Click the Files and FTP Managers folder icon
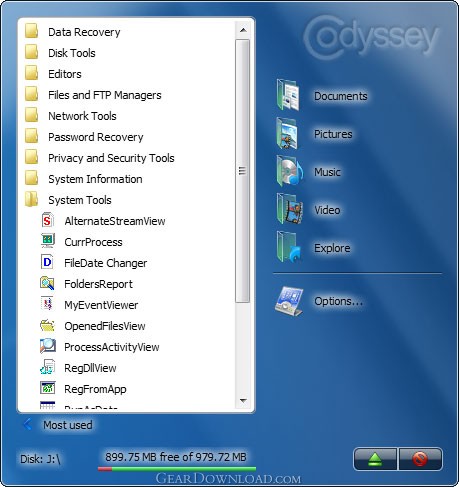 click(x=32, y=94)
